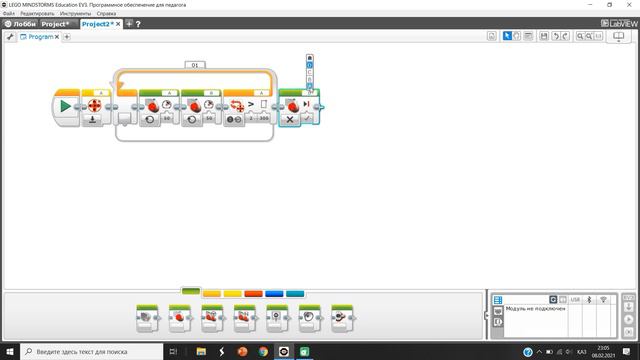Click the loop name label 01
This screenshot has height=360, width=640.
point(195,65)
